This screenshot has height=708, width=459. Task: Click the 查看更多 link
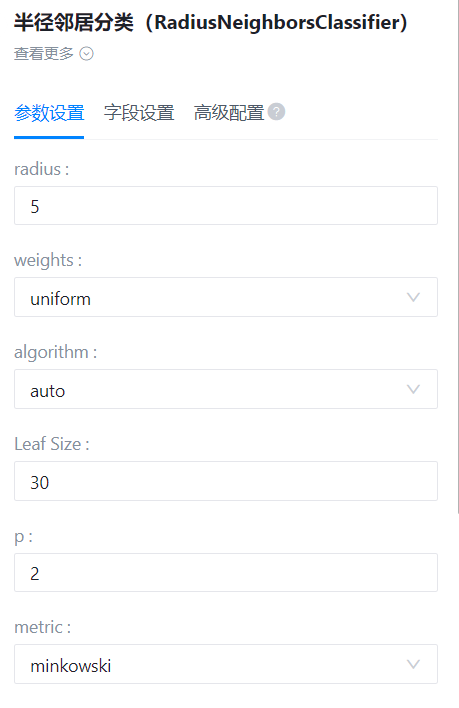[43, 54]
